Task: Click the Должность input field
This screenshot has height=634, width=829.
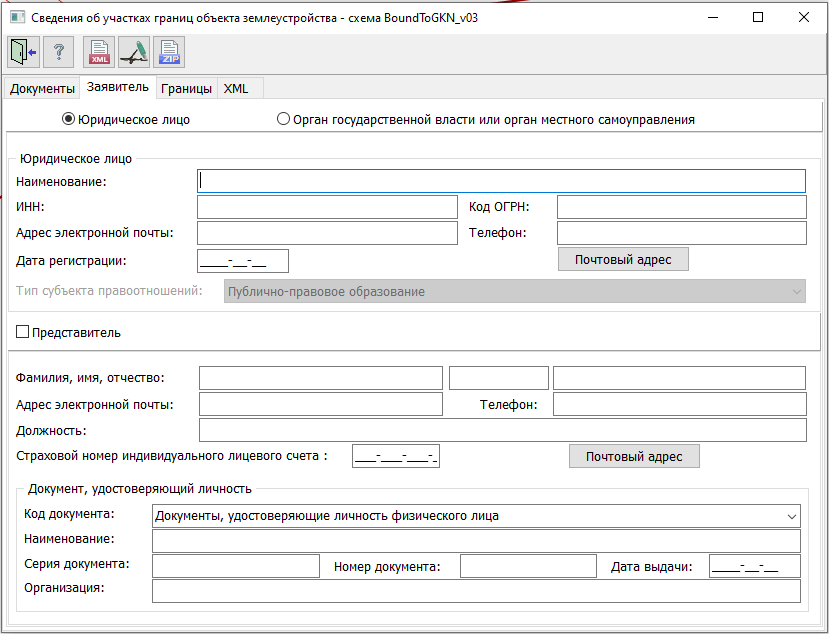Action: 502,430
